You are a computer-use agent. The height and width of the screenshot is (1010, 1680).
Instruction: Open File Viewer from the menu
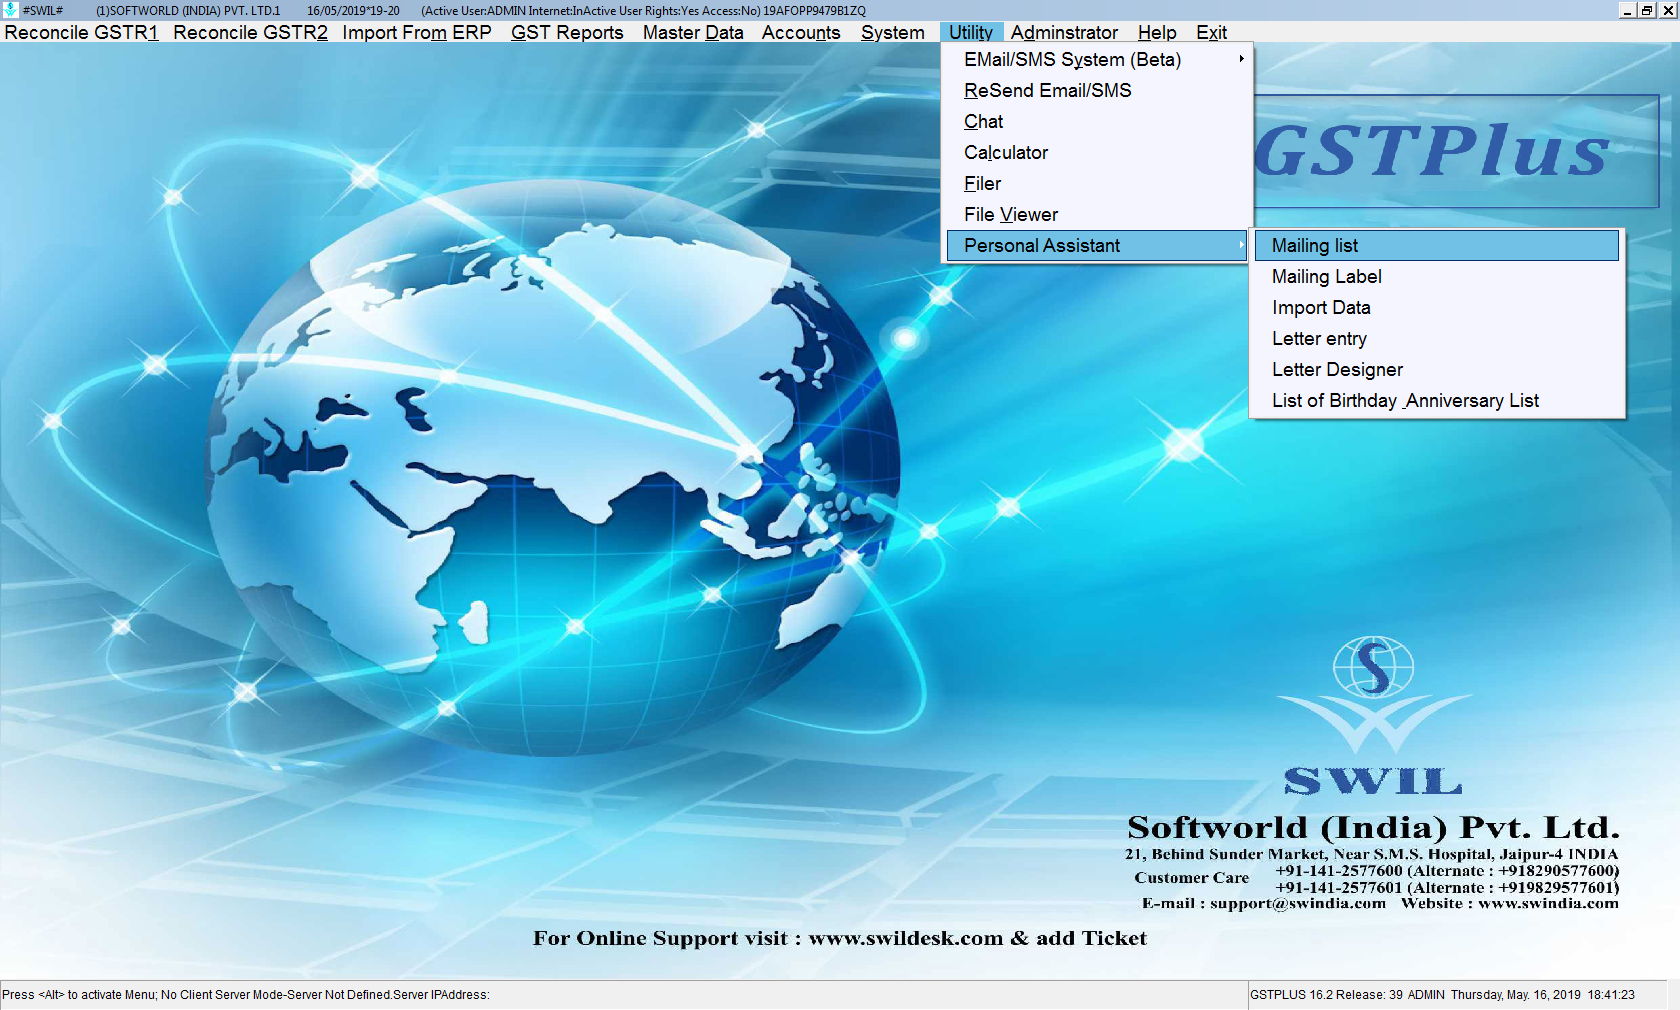click(1097, 215)
